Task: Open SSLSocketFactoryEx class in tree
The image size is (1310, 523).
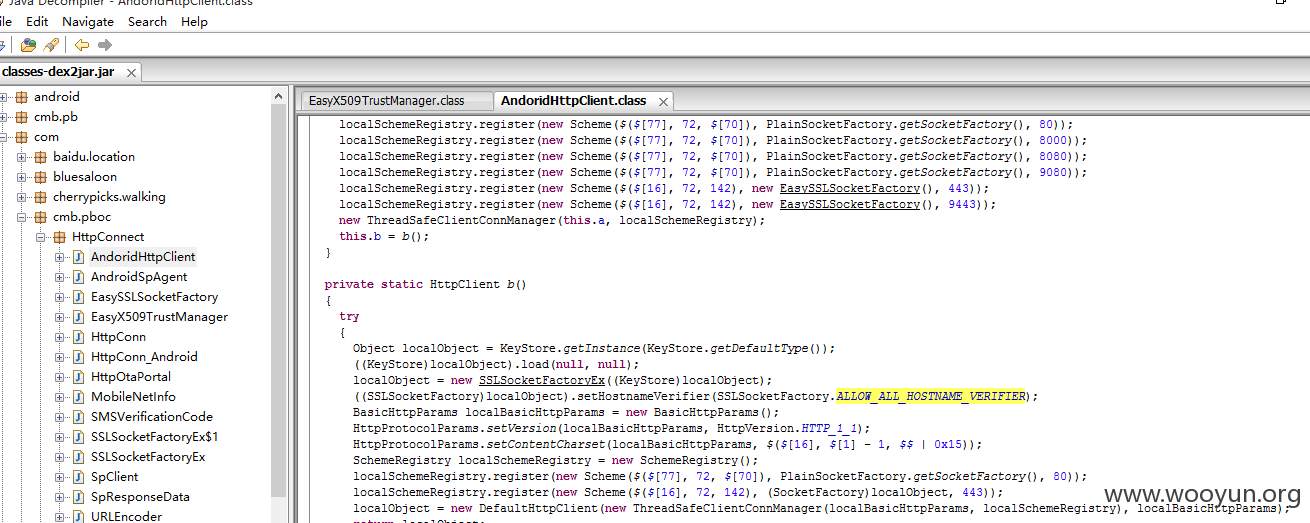Action: point(148,457)
